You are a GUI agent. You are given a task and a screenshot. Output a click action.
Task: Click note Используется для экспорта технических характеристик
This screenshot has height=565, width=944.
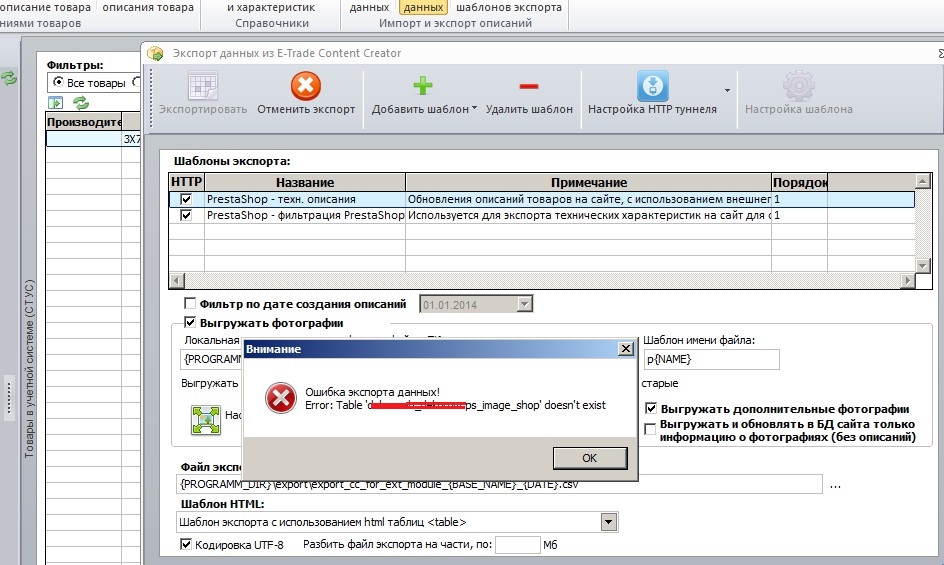589,215
